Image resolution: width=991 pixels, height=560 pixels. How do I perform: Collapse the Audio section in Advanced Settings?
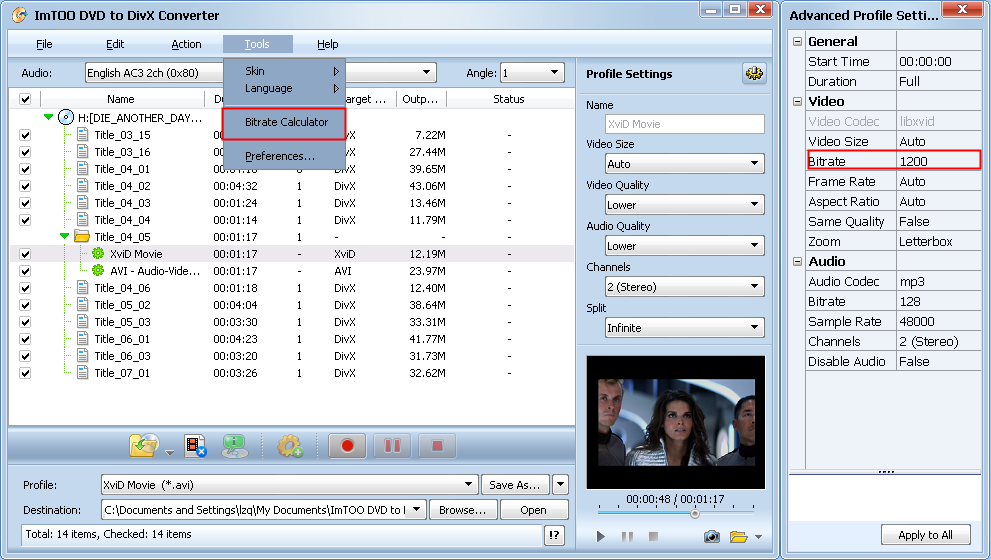coord(797,261)
